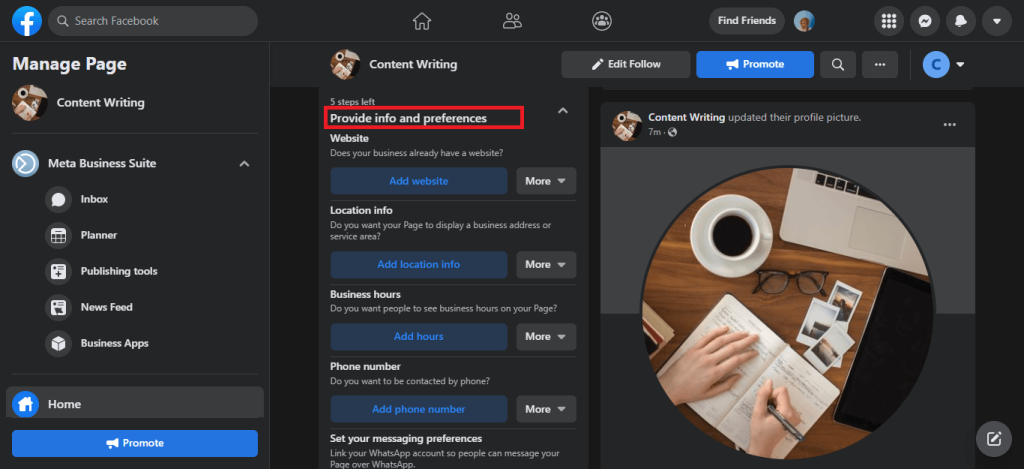Screen dimensions: 1024x469
Task: Click the page search magnifier button
Action: tap(838, 64)
